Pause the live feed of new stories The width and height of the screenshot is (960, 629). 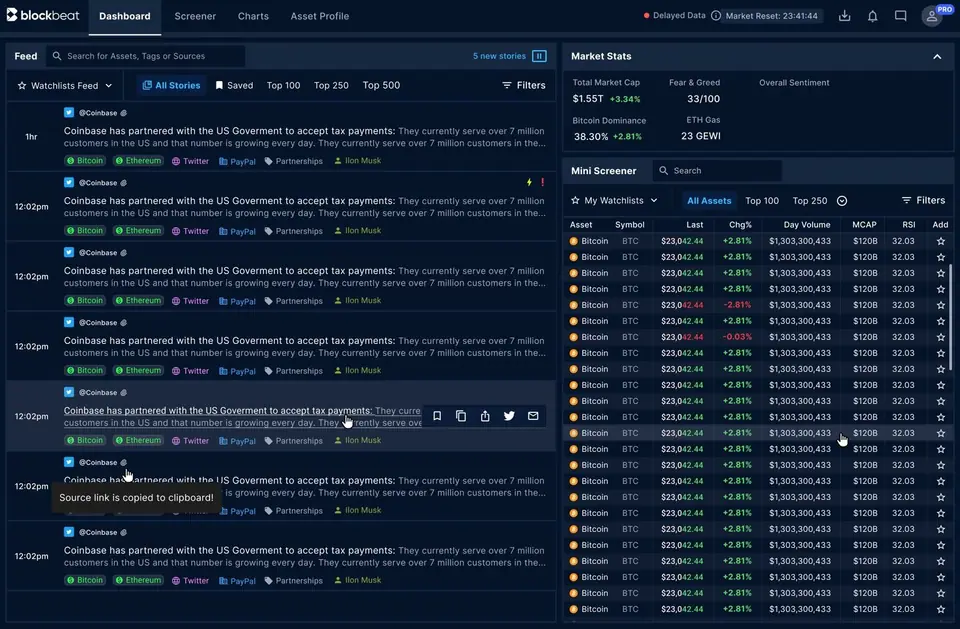pyautogui.click(x=539, y=56)
